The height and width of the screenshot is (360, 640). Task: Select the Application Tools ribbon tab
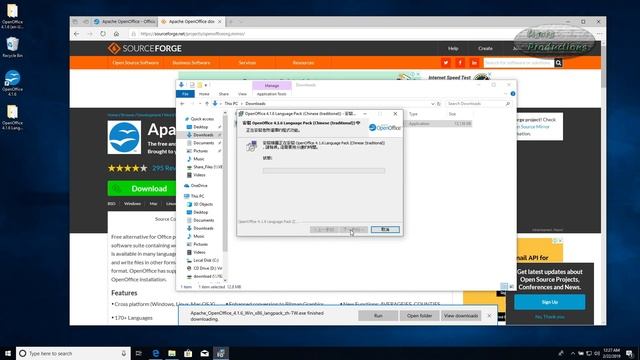click(271, 94)
